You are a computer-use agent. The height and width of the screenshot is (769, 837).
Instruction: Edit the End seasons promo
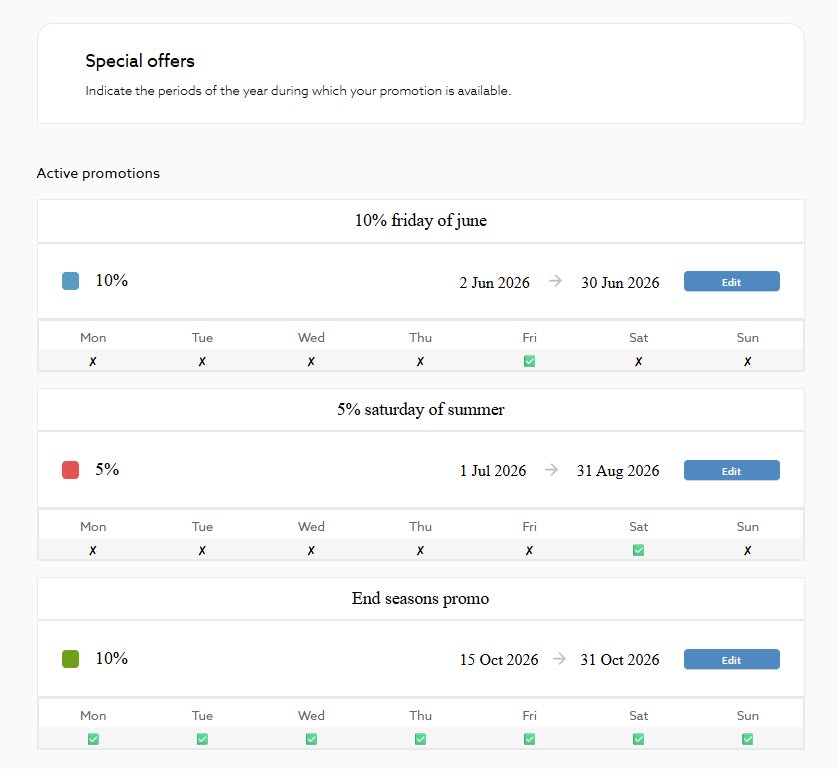tap(731, 659)
